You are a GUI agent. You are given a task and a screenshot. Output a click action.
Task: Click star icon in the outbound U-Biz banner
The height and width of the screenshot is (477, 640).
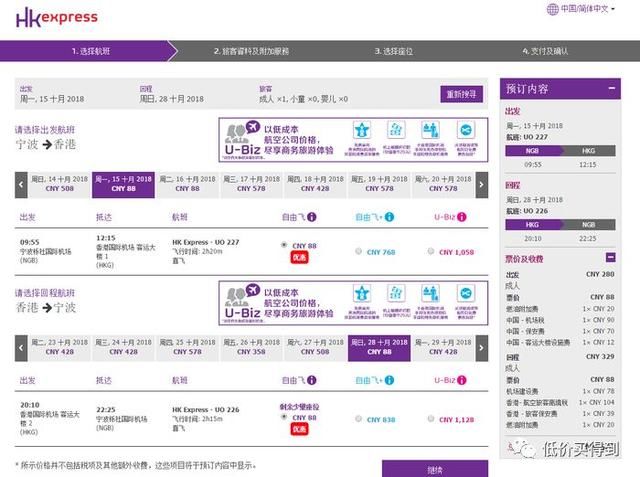[362, 130]
